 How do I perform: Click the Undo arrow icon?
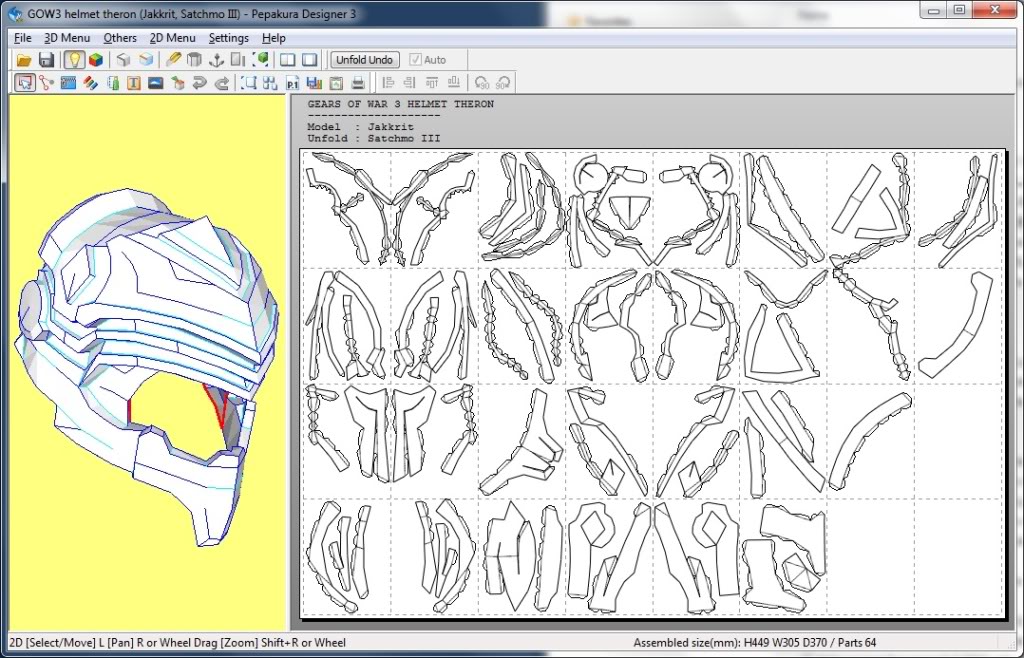(x=200, y=83)
